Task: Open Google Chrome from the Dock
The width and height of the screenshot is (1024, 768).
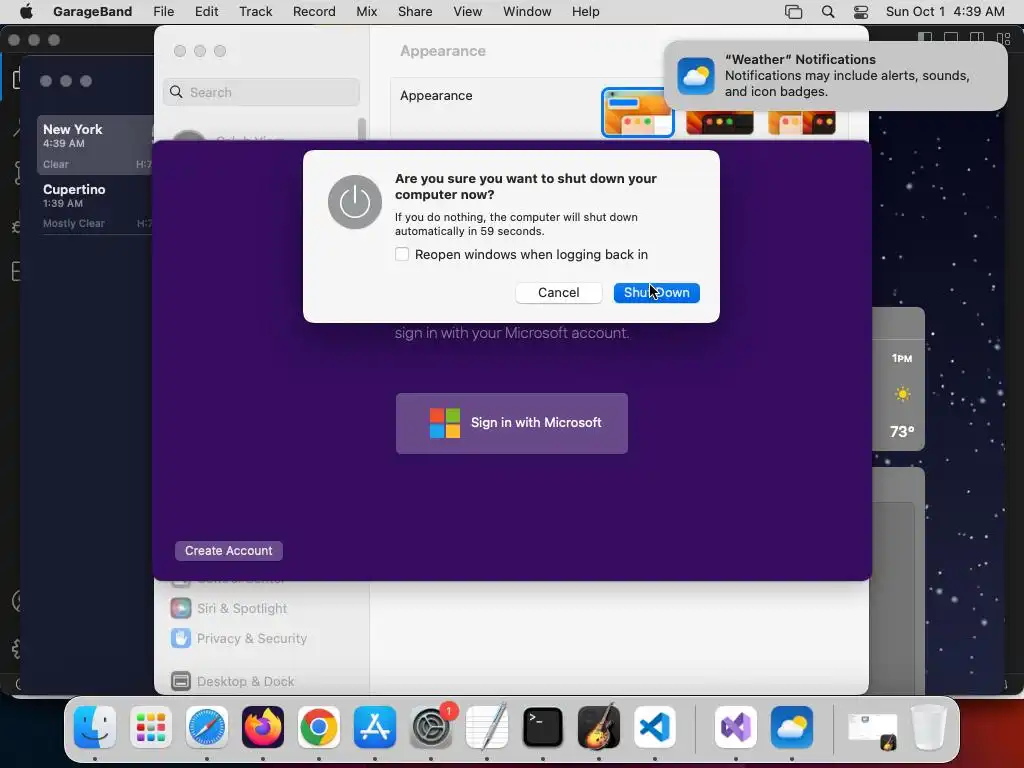Action: point(319,727)
